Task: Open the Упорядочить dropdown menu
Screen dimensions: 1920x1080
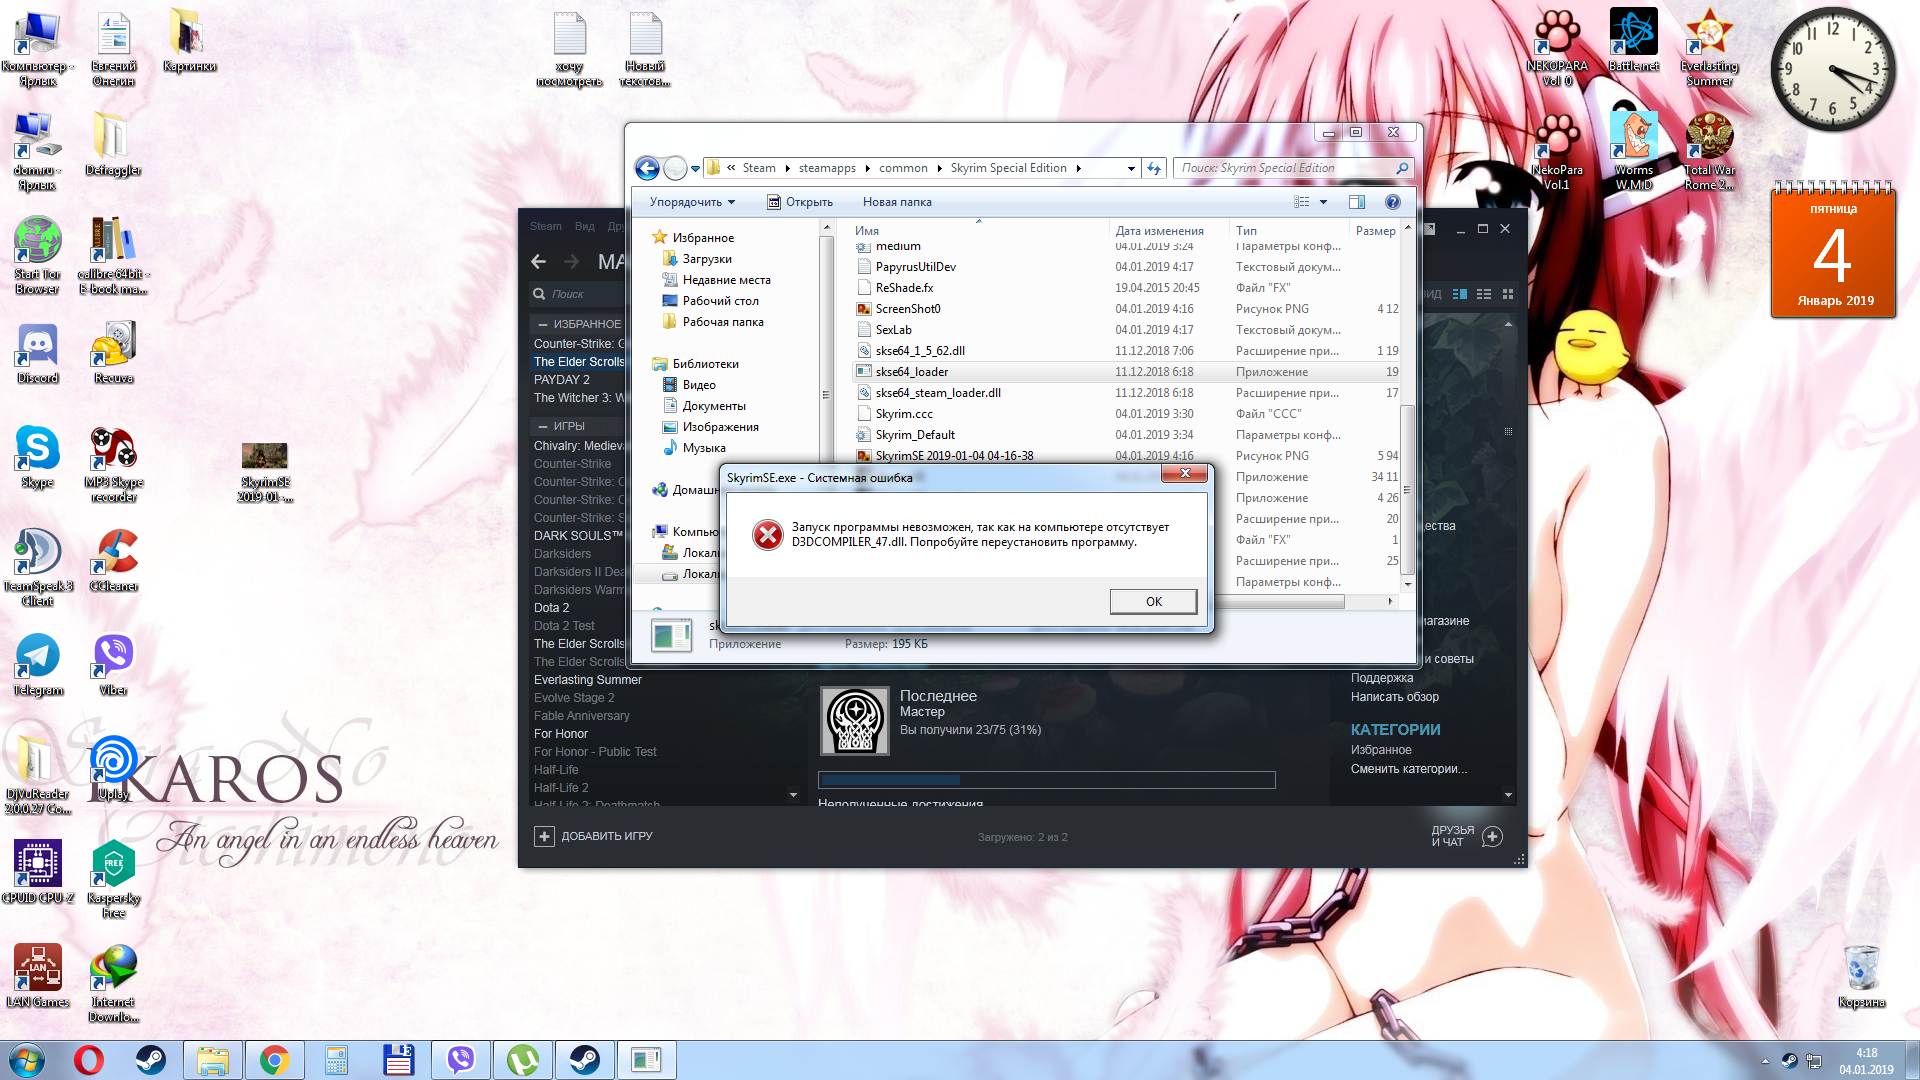Action: [x=692, y=202]
